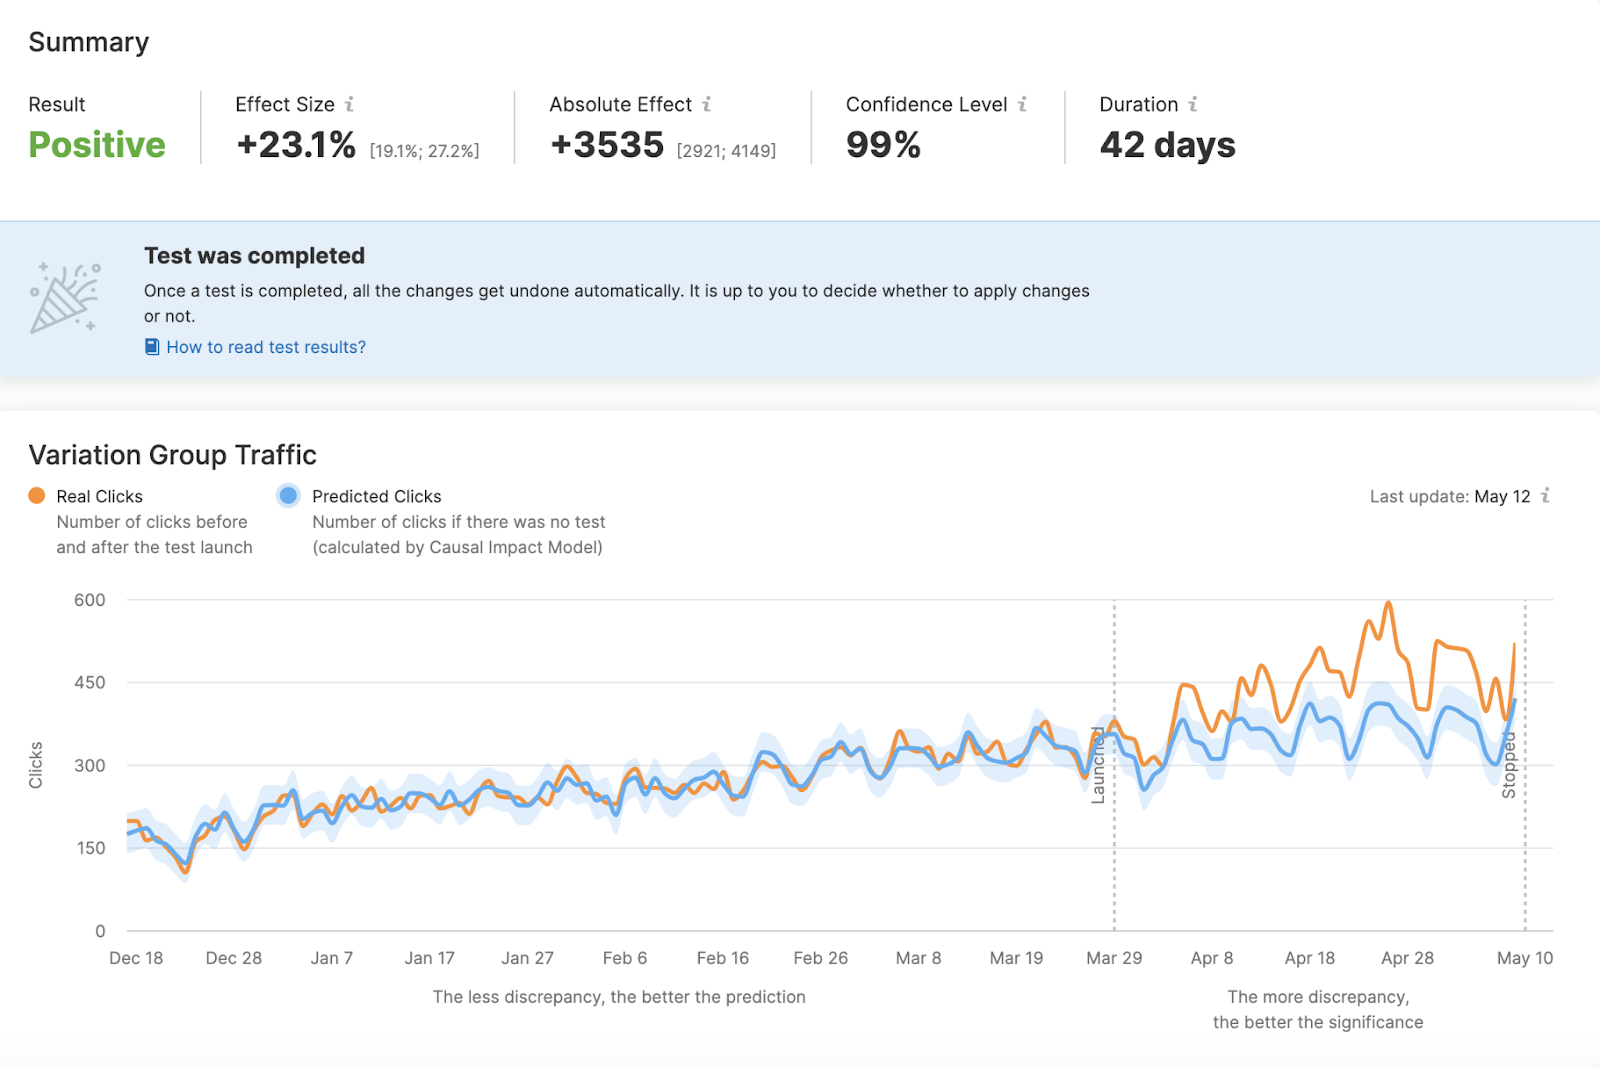Select the orange clicks peak near Apr 28
Viewport: 1600px width, 1067px height.
point(1387,602)
